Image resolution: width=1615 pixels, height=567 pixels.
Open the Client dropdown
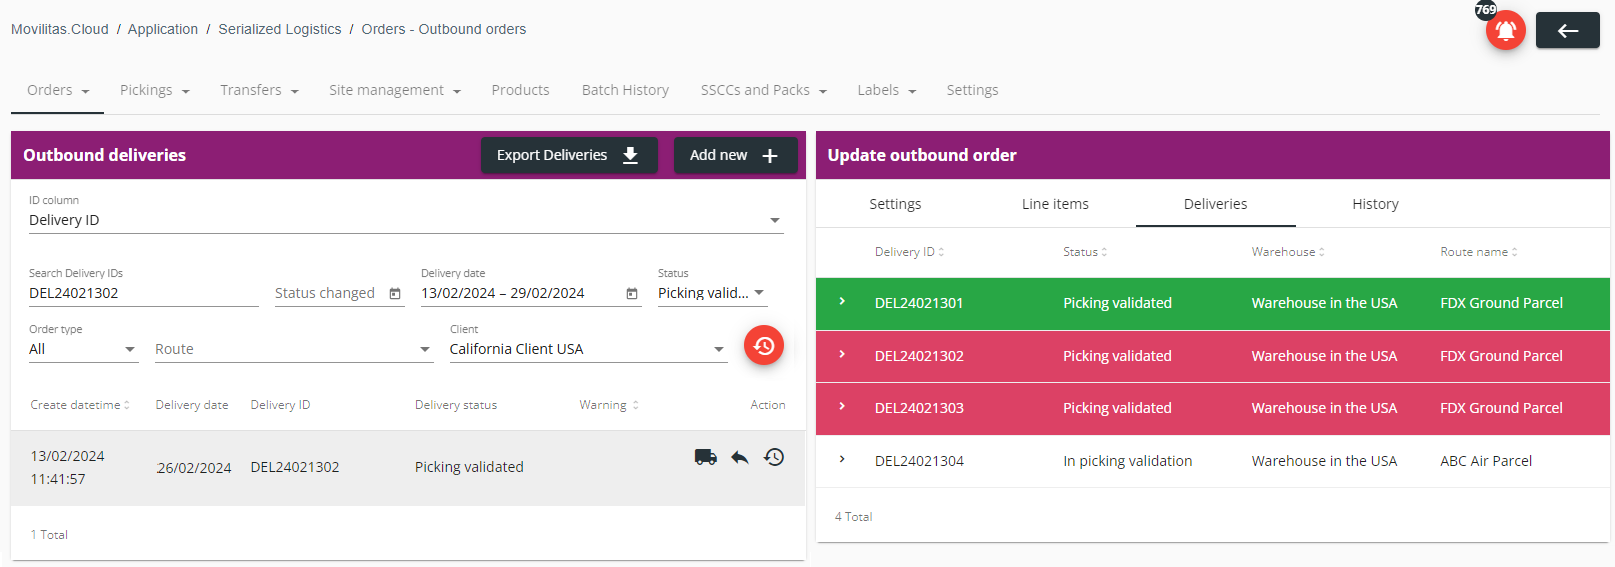[588, 349]
